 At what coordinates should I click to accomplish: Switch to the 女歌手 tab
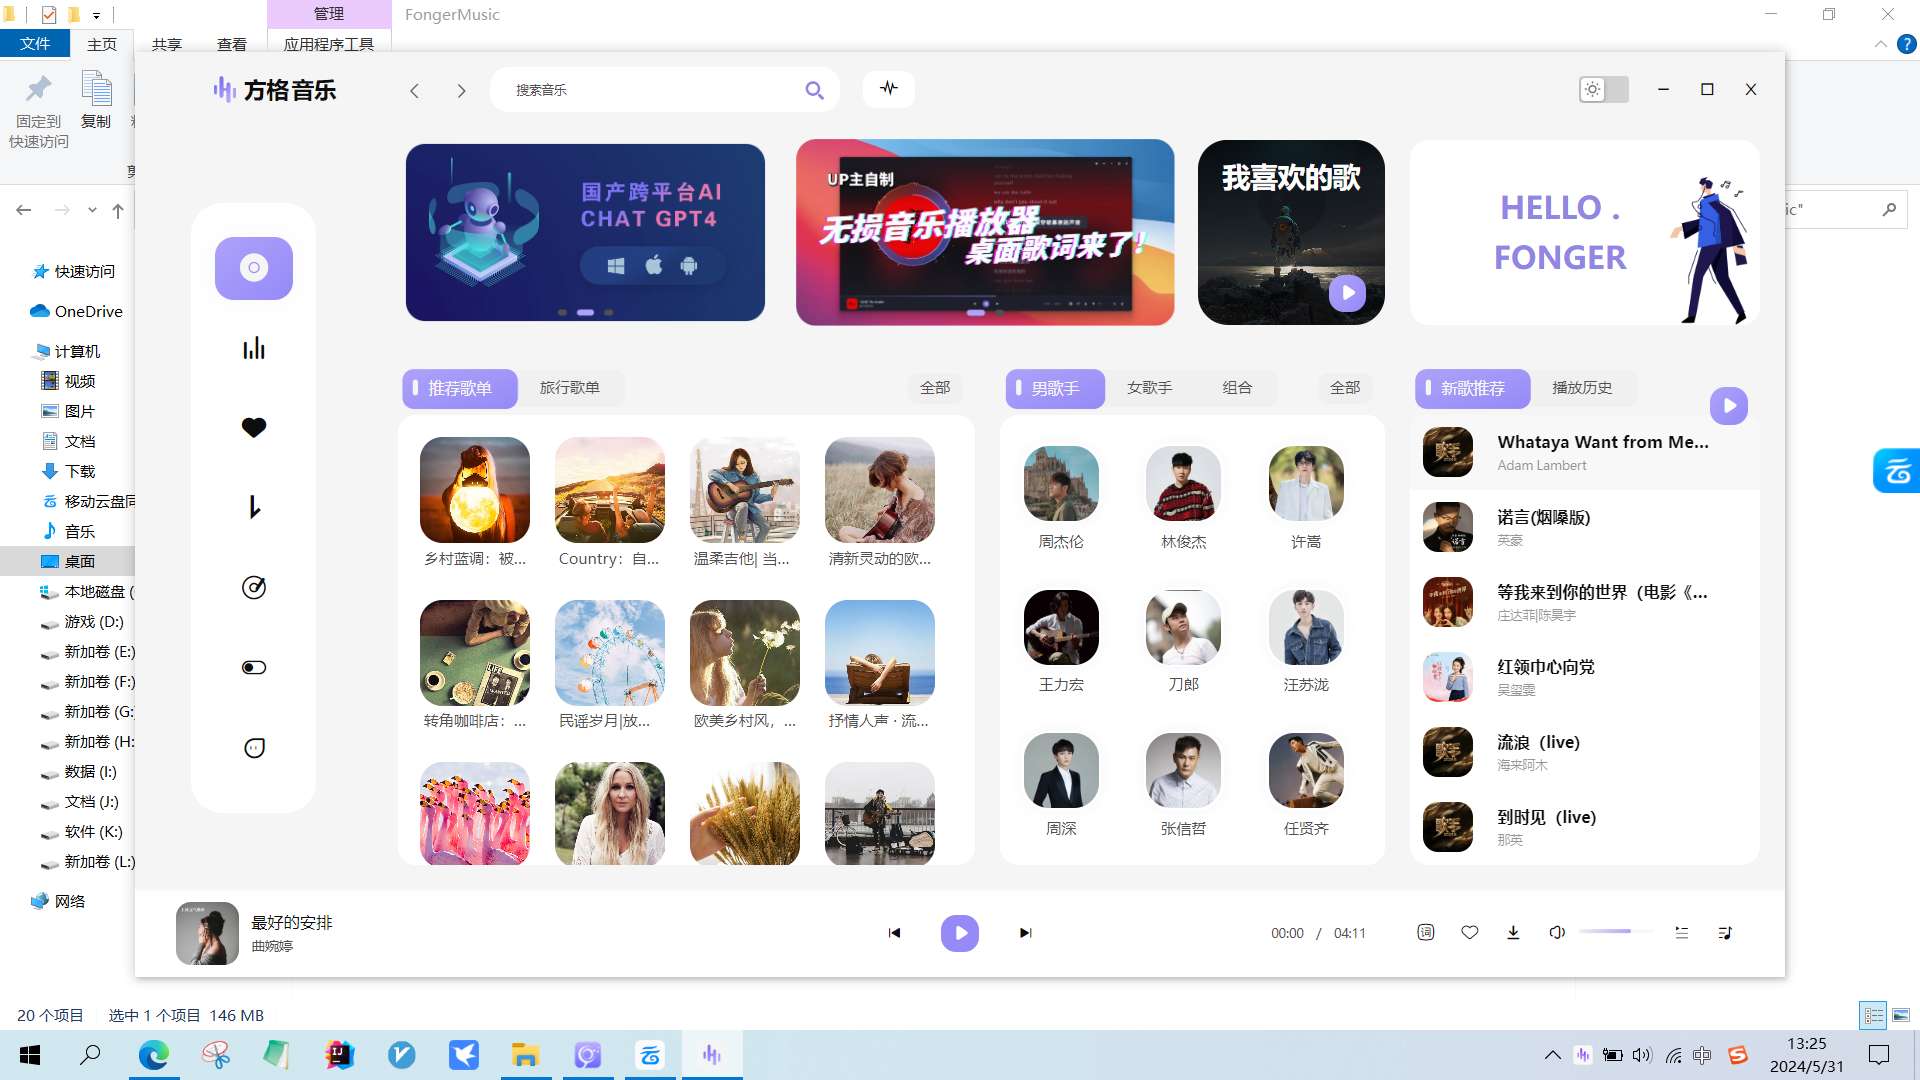coord(1149,388)
